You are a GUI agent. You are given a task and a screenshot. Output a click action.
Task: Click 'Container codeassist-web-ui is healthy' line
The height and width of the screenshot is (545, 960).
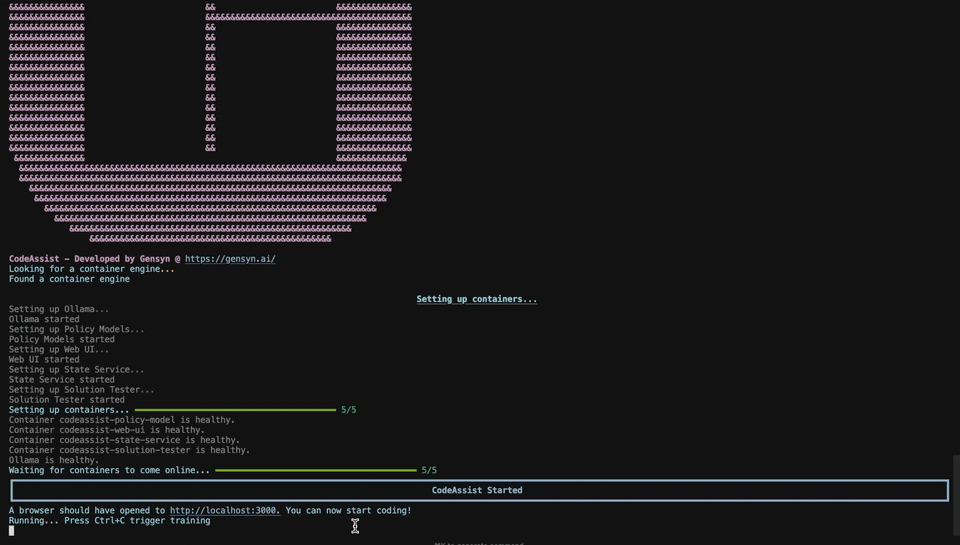pos(107,430)
